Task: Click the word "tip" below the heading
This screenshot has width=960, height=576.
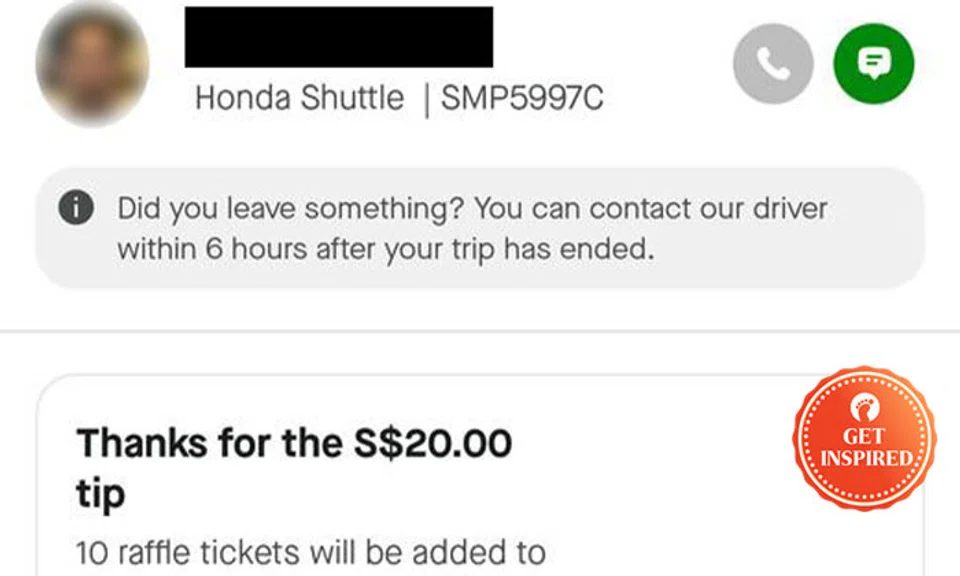Action: [x=100, y=494]
